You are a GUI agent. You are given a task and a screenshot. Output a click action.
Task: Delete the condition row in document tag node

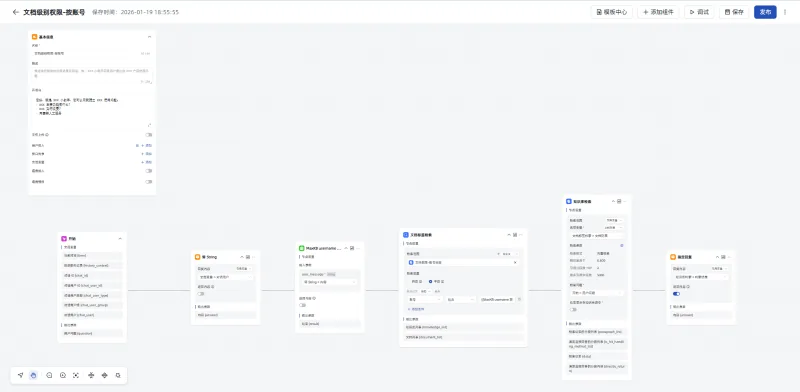tap(519, 300)
